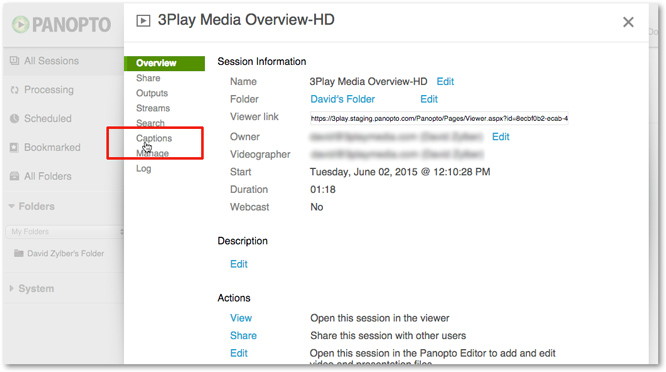This screenshot has width=666, height=372.
Task: Edit the session owner
Action: coord(500,137)
